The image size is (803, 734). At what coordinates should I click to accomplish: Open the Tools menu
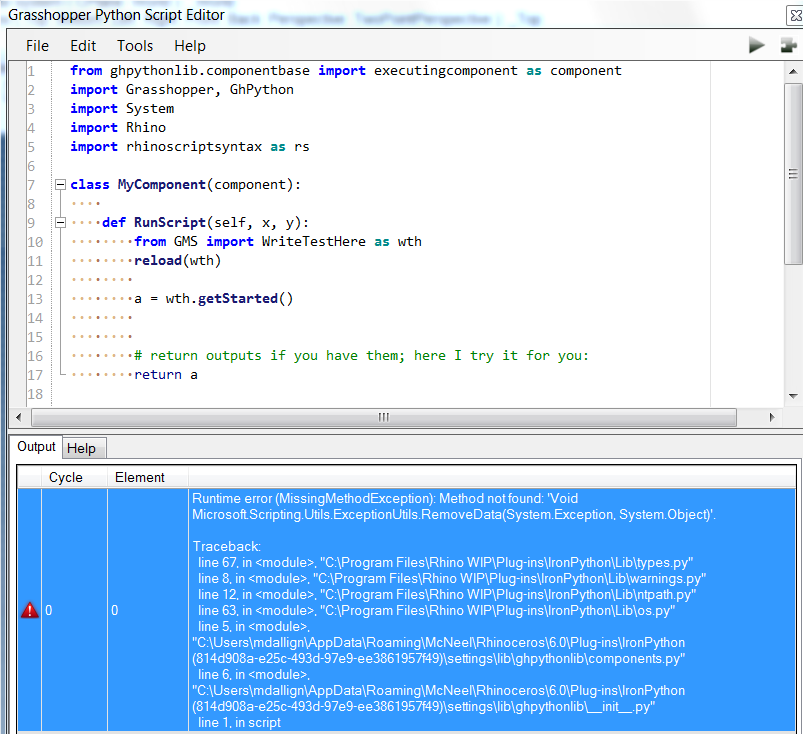pos(135,45)
